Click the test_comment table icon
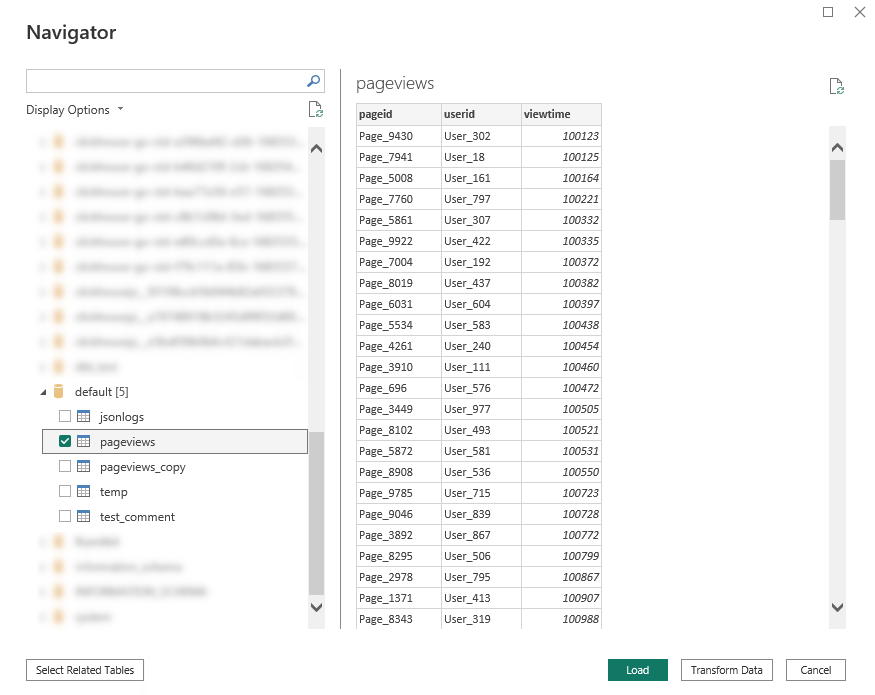 (x=84, y=517)
